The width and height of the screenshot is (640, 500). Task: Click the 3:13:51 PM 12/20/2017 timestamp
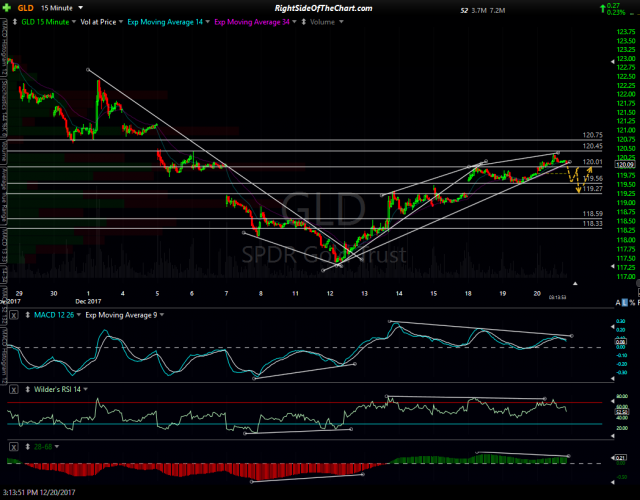pyautogui.click(x=39, y=493)
